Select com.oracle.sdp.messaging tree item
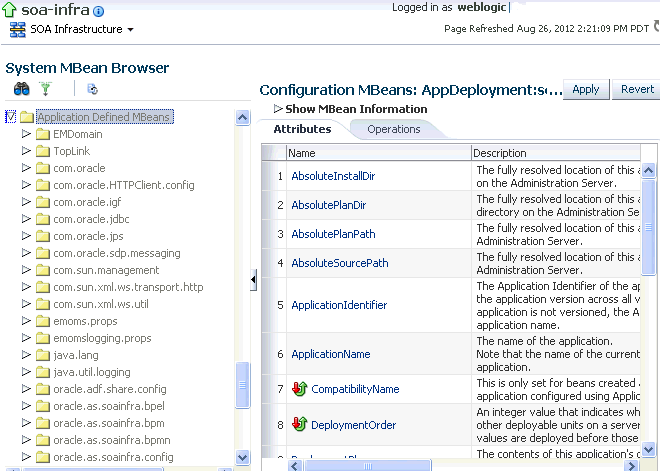 click(x=117, y=253)
